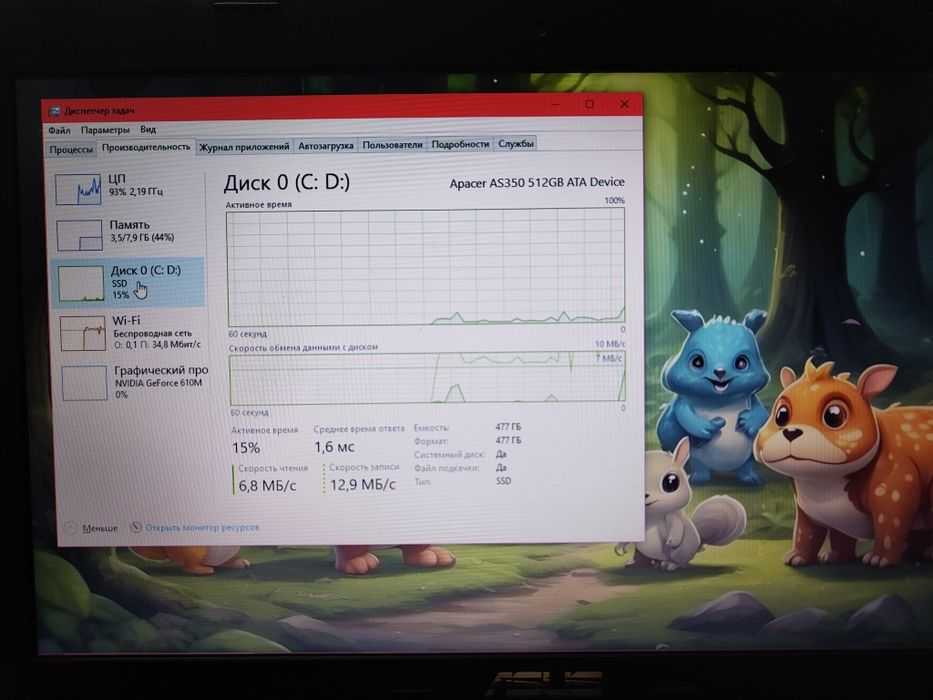The width and height of the screenshot is (933, 700).
Task: Click the Меньше button text
Action: (100, 528)
